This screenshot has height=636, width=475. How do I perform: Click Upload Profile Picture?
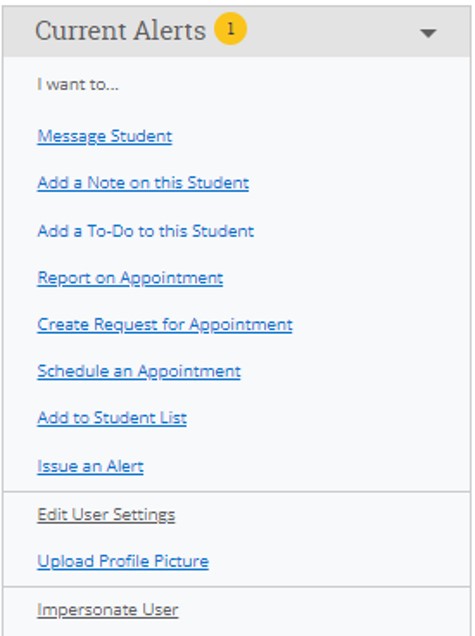123,561
